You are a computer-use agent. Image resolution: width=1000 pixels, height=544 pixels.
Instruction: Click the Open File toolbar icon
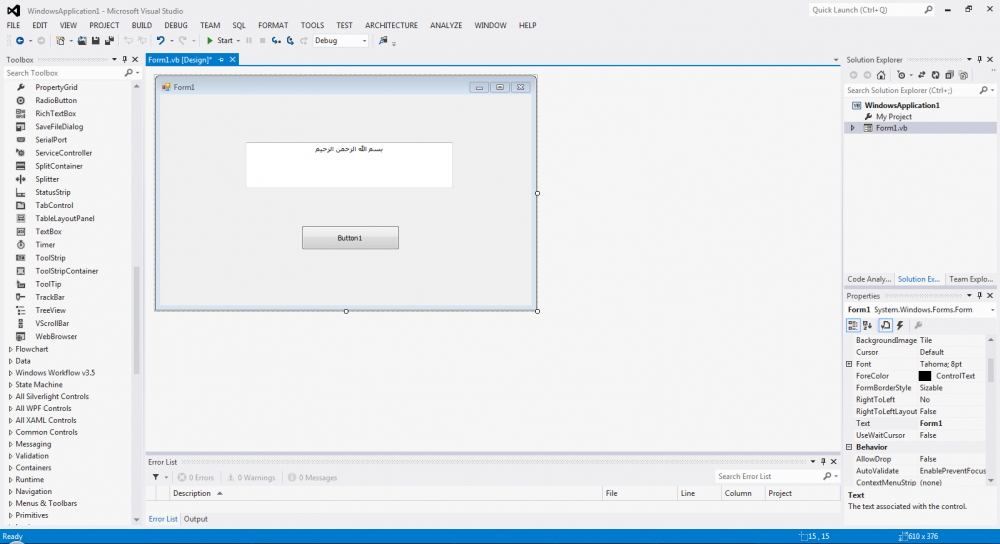coord(82,41)
